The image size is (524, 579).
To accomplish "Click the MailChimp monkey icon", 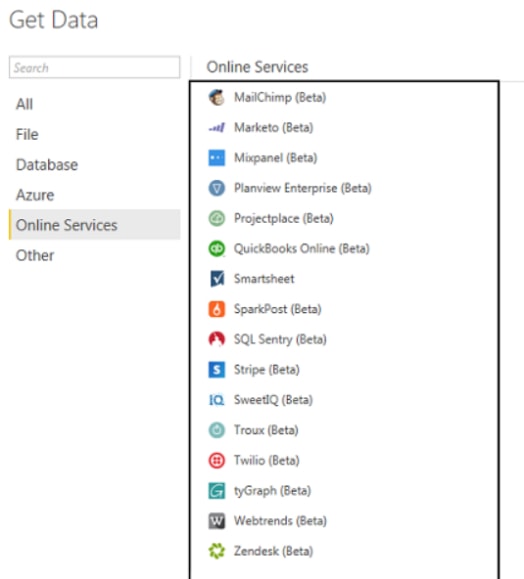I will 217,97.
